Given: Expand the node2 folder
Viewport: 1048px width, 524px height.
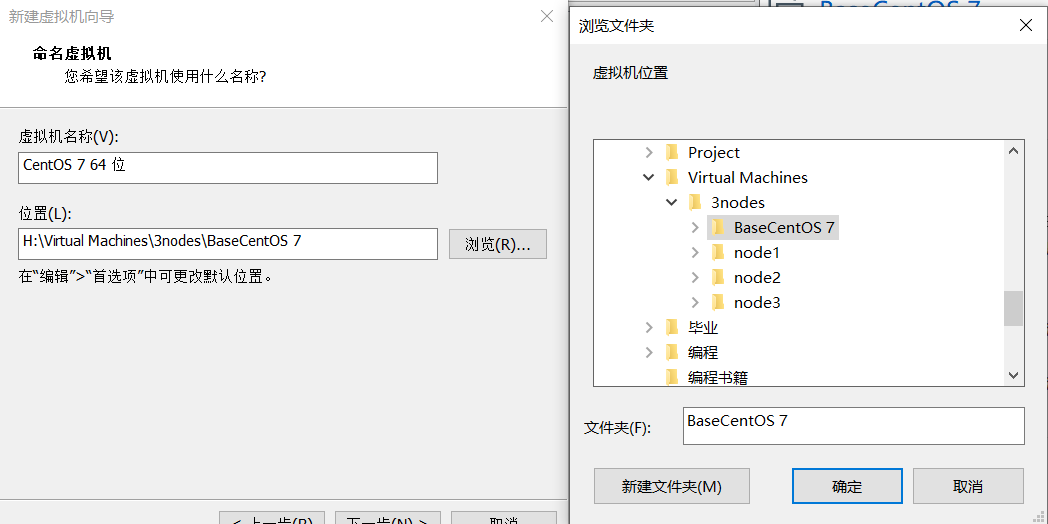Looking at the screenshot, I should point(695,277).
